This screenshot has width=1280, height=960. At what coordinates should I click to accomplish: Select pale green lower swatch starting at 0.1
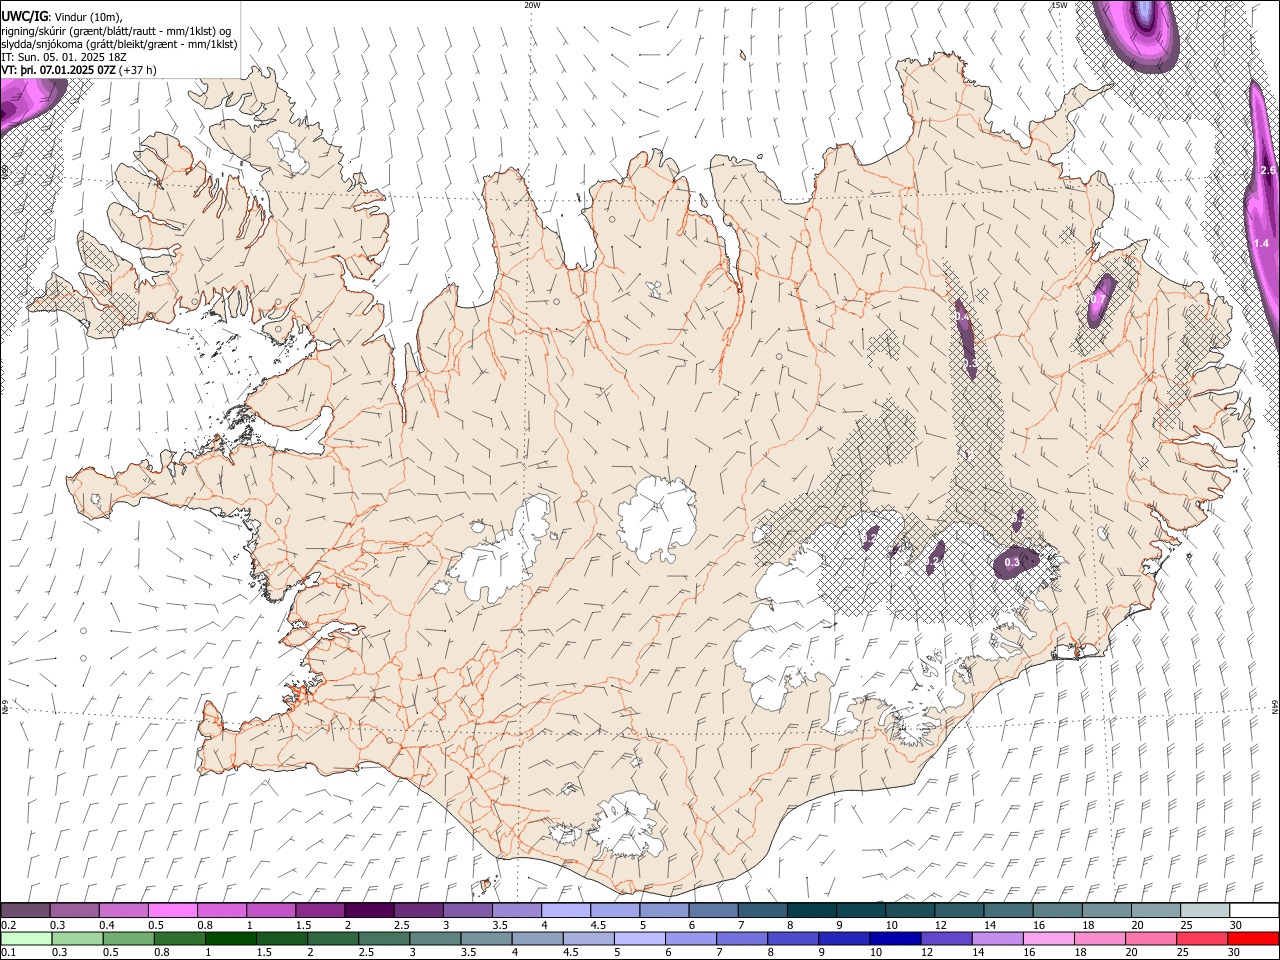pyautogui.click(x=26, y=938)
